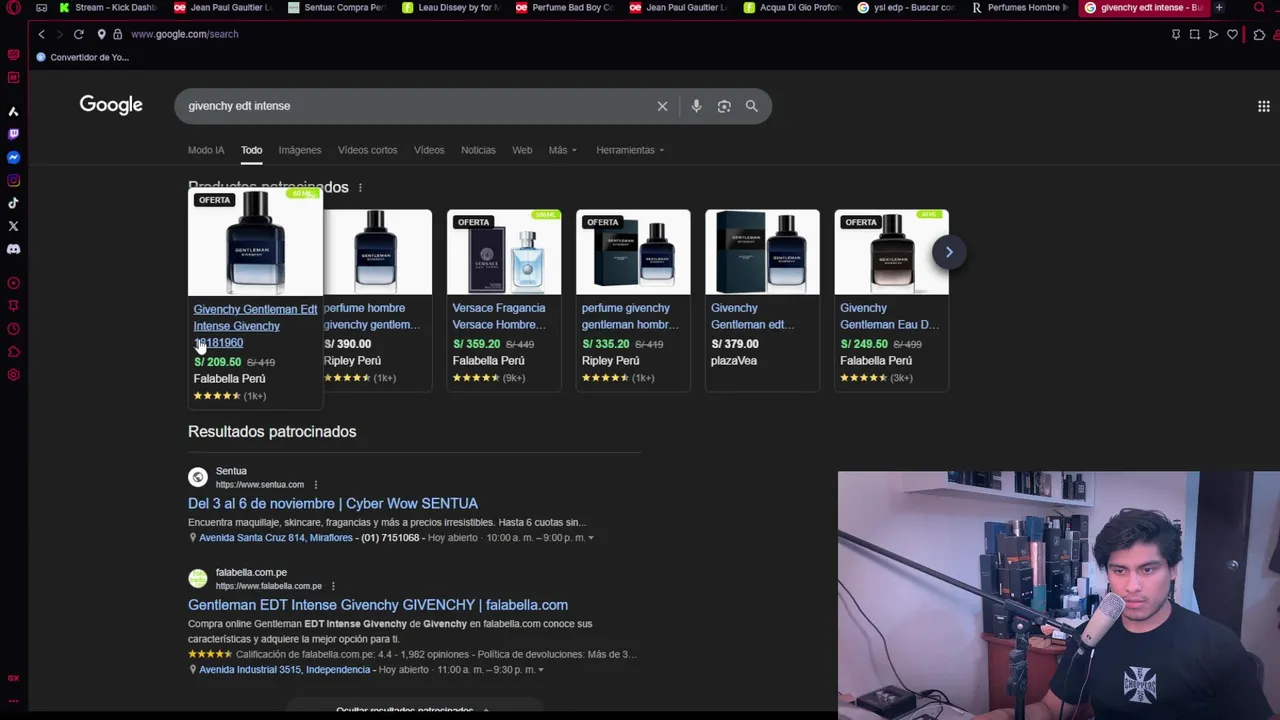Search by image with Google Lens
1280x720 pixels.
(724, 106)
